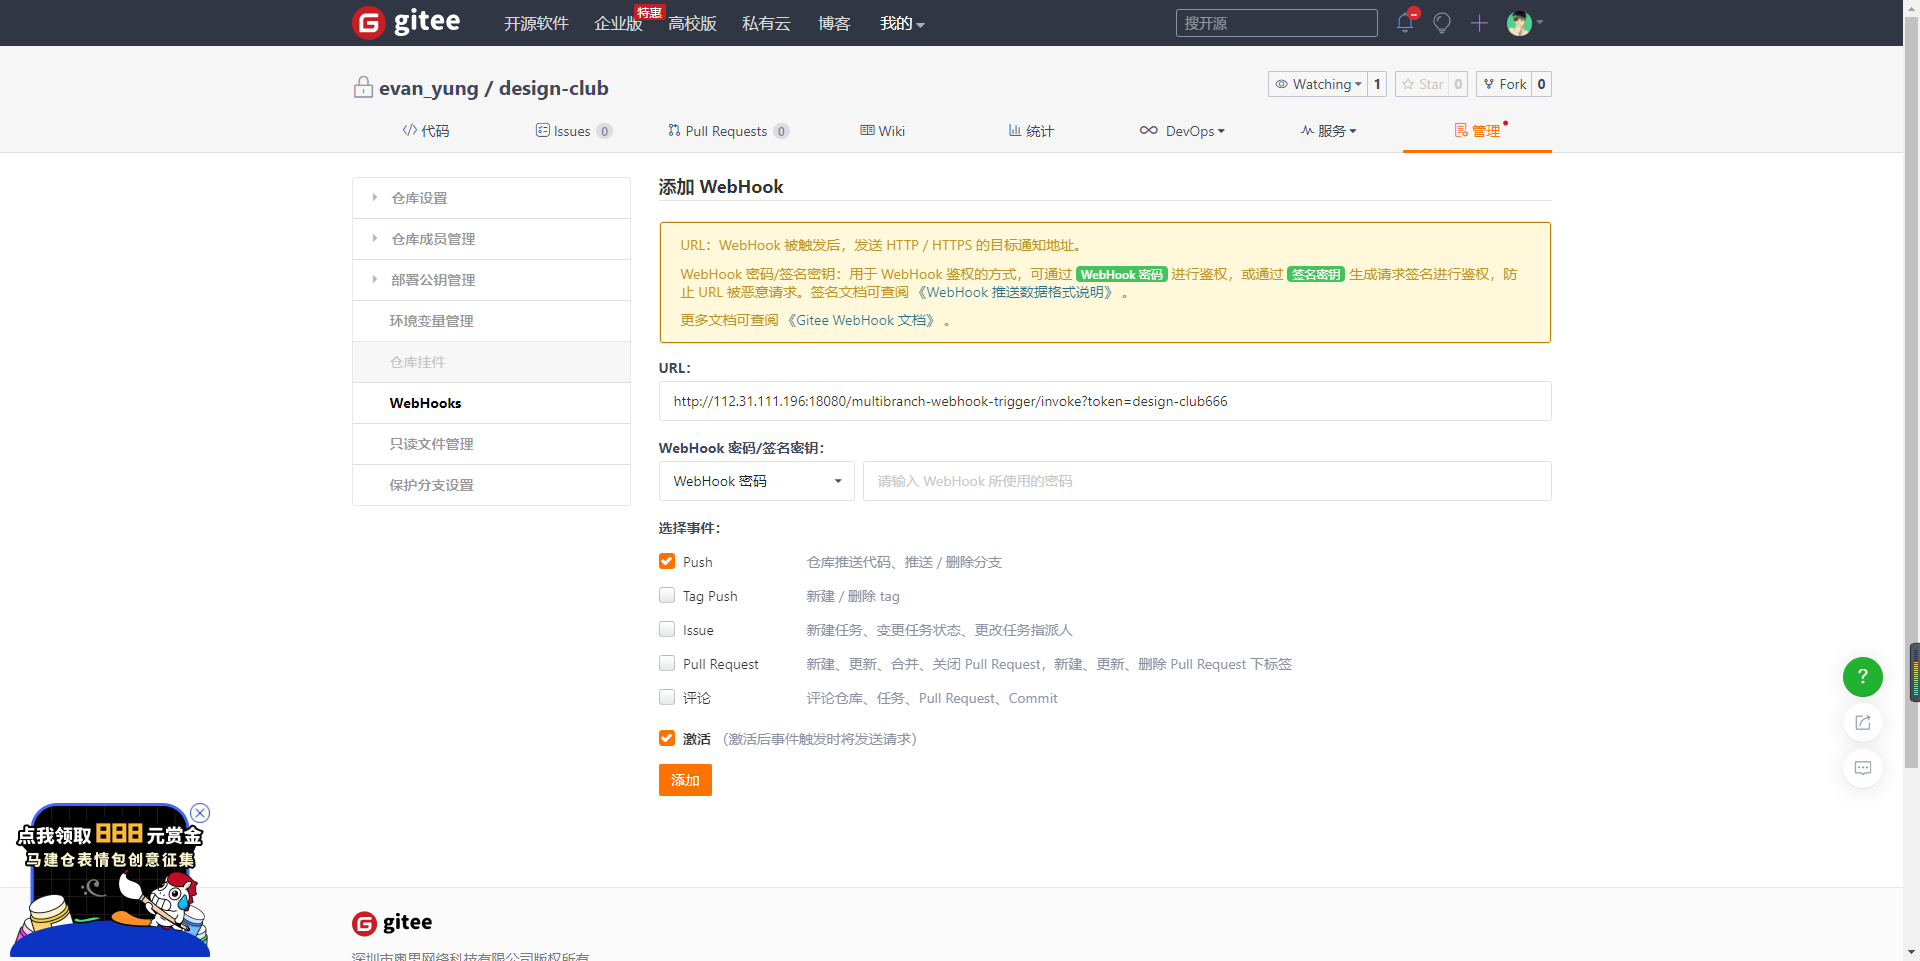Enable the Tag Push event checkbox

coord(667,596)
